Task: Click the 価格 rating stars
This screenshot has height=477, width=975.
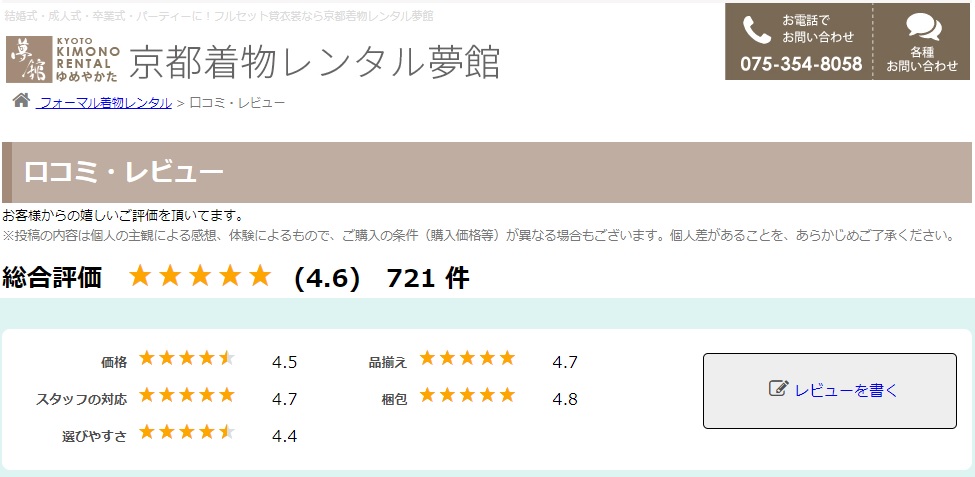Action: (187, 358)
